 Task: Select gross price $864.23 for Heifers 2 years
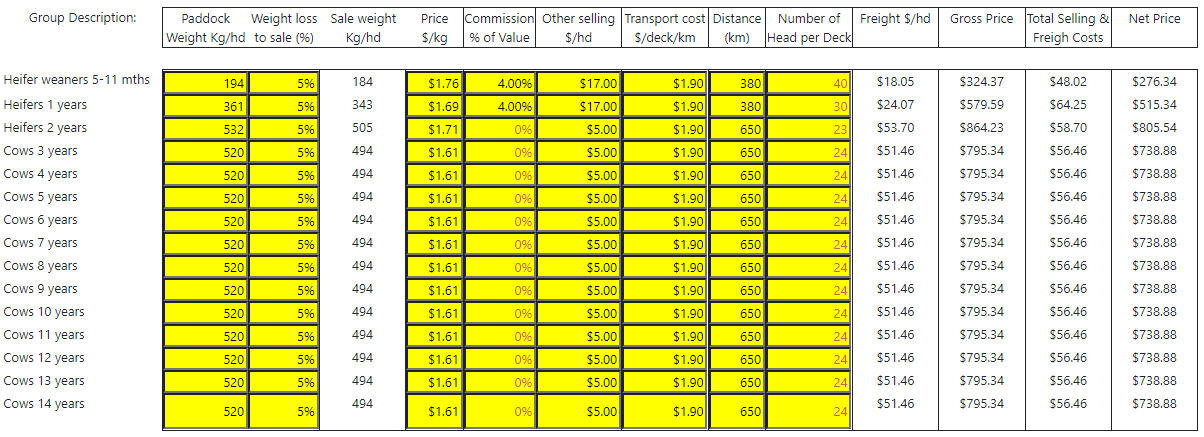point(982,127)
